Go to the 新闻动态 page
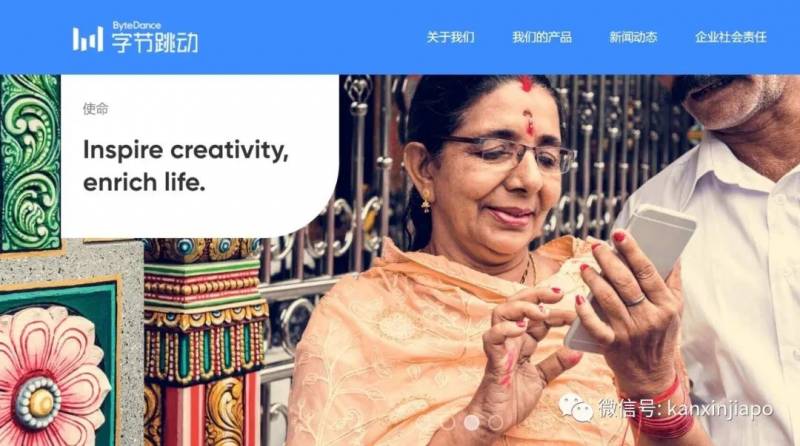 [633, 37]
